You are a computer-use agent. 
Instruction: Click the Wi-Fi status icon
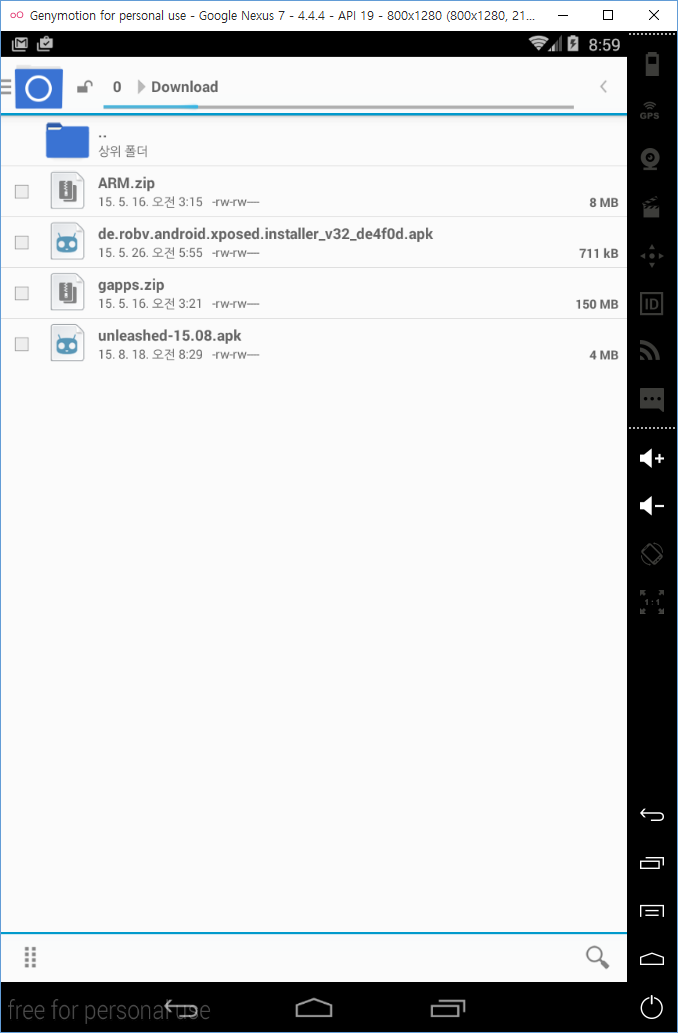(x=539, y=43)
